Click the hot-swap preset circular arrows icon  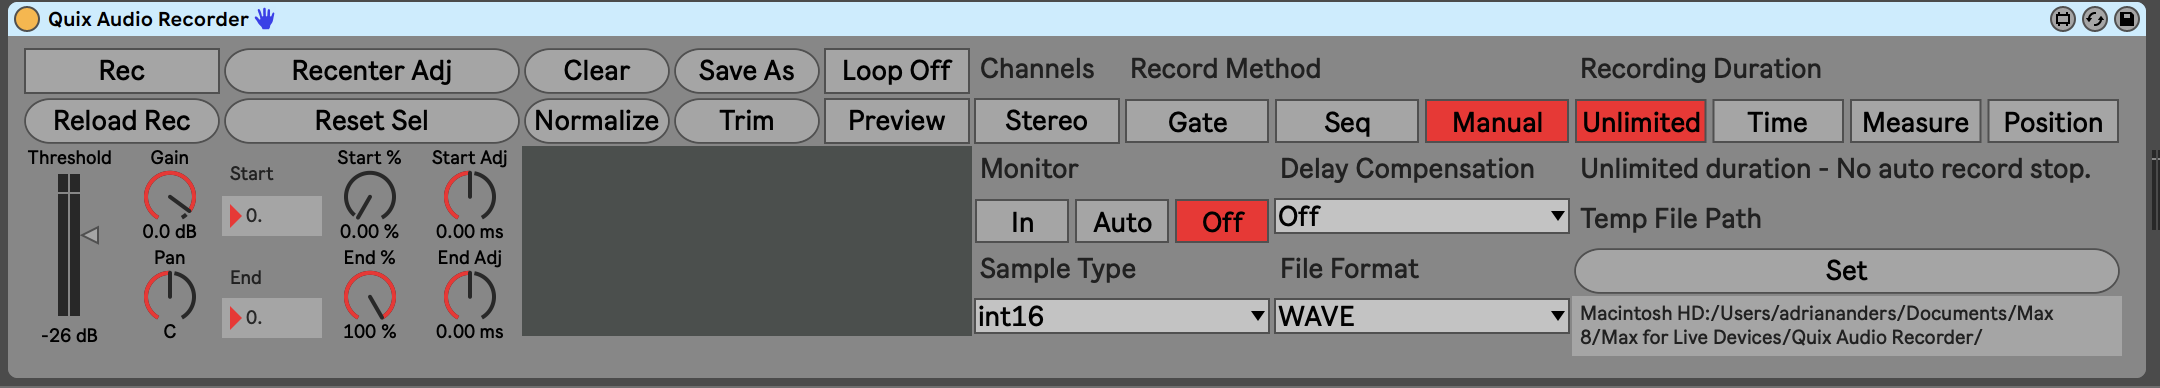click(2094, 19)
